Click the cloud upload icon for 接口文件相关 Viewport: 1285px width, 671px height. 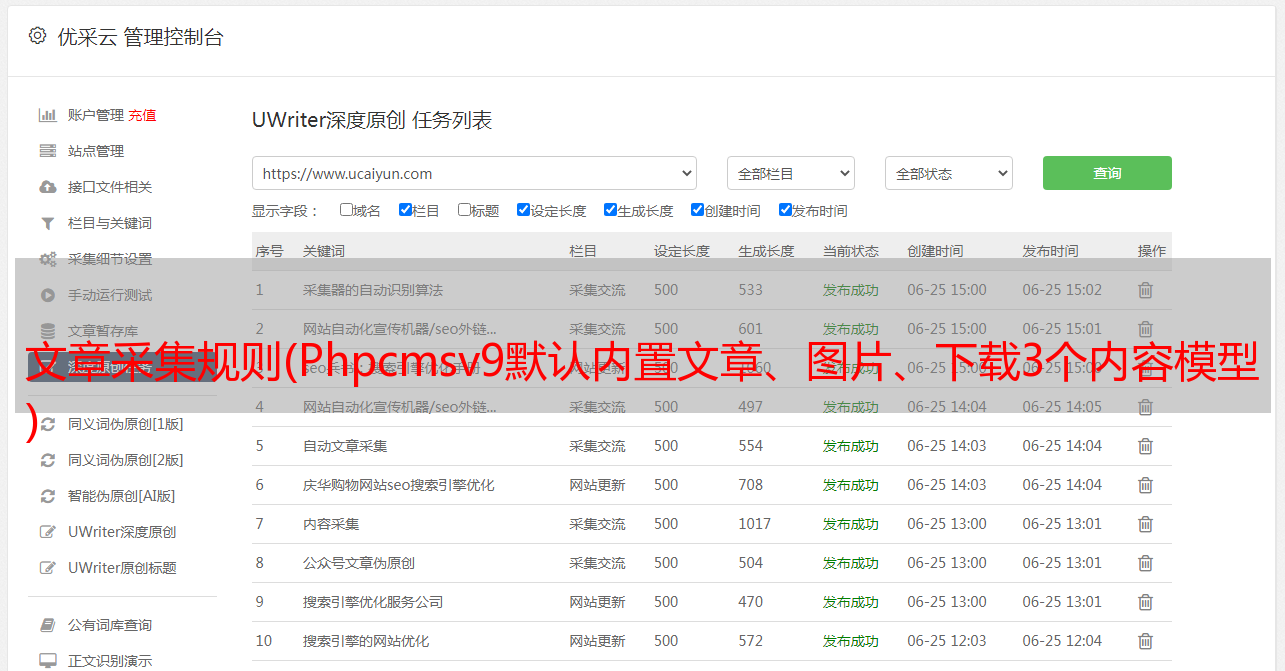(47, 187)
